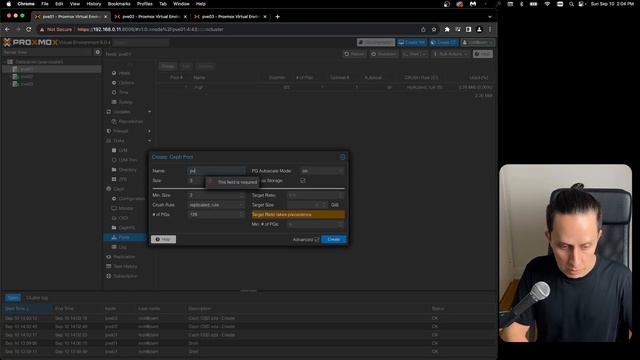Screen dimensions: 640x360
Task: Click the Create CT button
Action: tap(444, 42)
